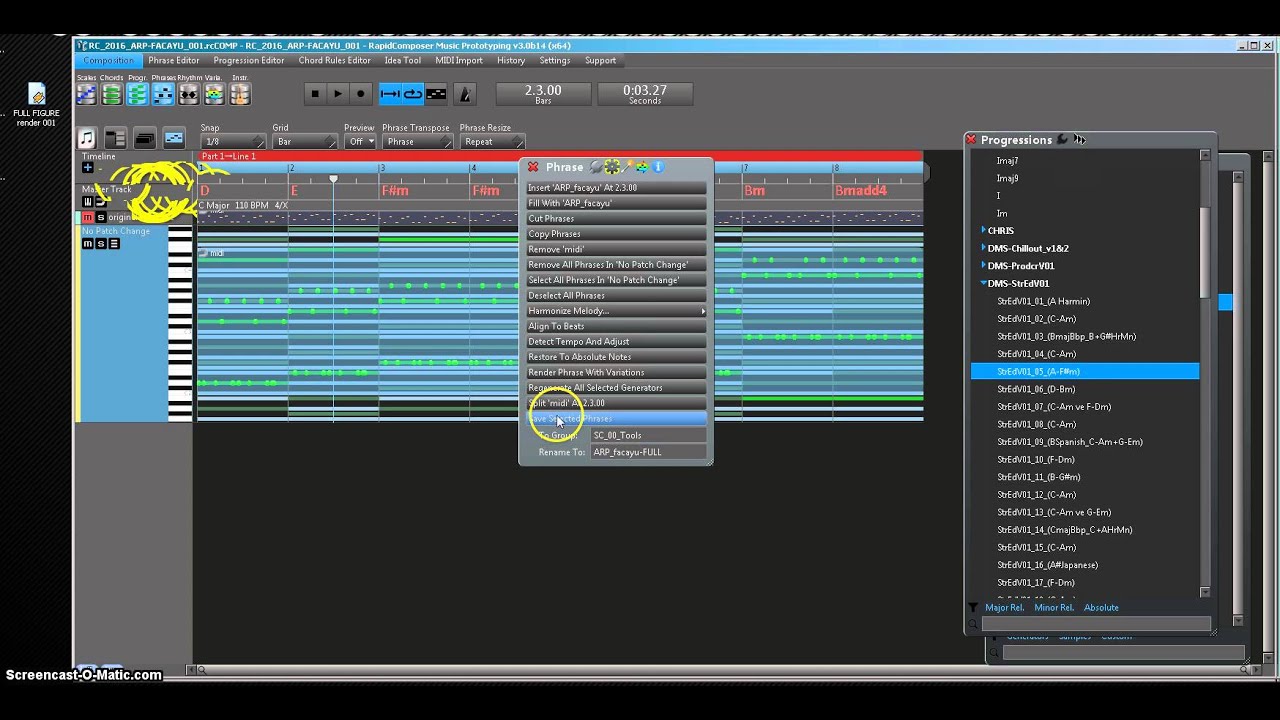1280x720 pixels.
Task: Open the Phrase Resize Repeat dropdown
Action: tap(491, 142)
